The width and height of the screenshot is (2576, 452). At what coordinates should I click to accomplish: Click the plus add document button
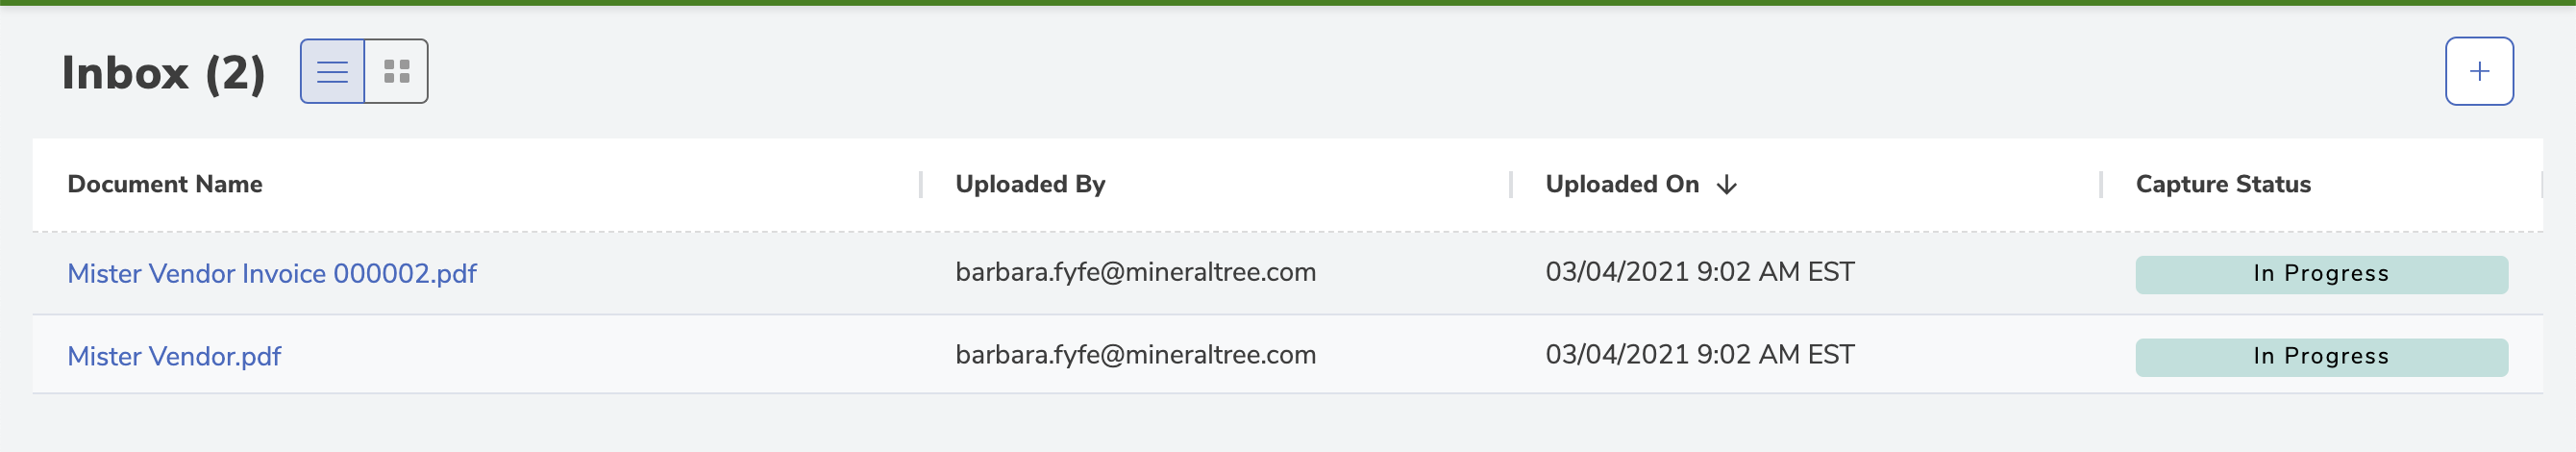[x=2479, y=71]
